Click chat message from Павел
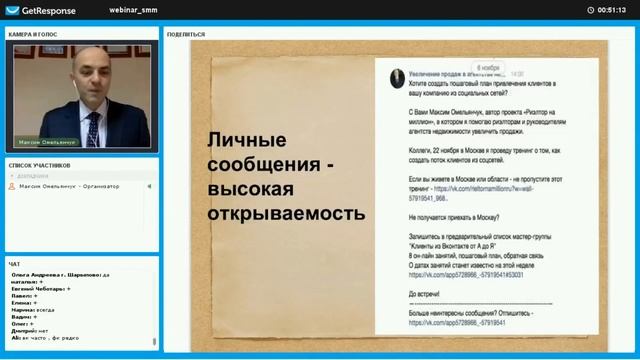This screenshot has height=360, width=640. (24, 296)
